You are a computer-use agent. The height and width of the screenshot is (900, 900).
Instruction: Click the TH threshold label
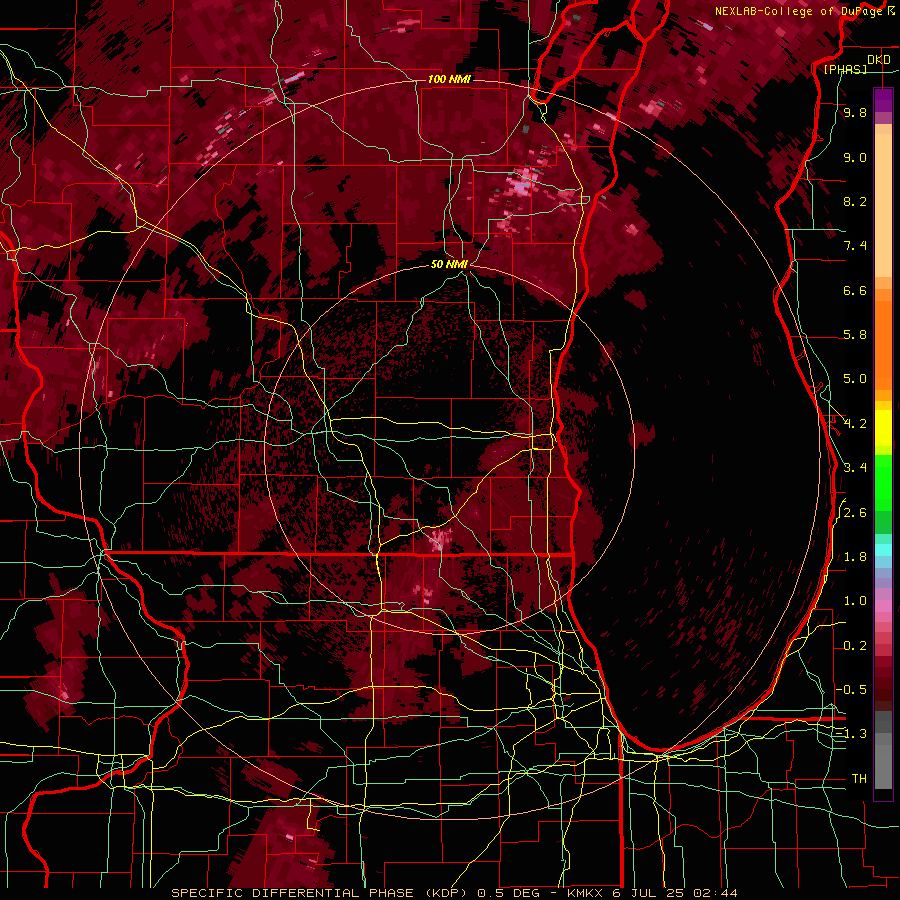859,779
